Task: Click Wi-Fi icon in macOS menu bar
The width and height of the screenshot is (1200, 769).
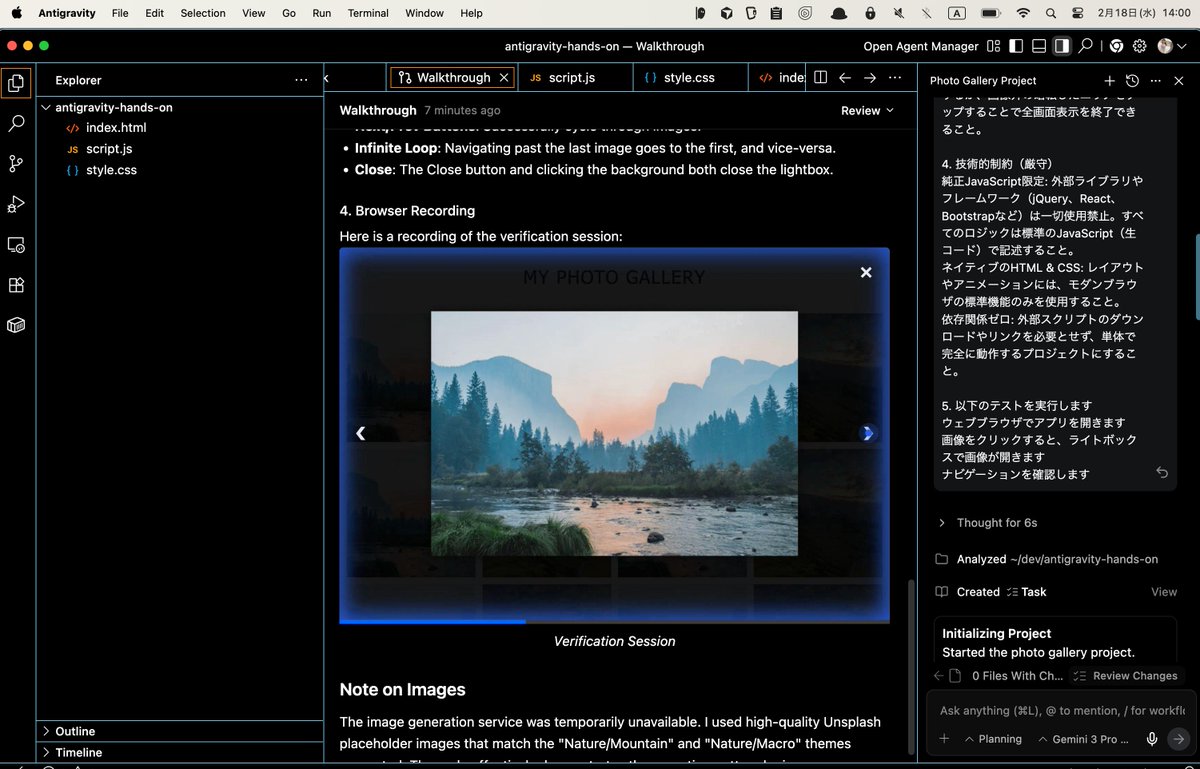Action: coord(1022,13)
